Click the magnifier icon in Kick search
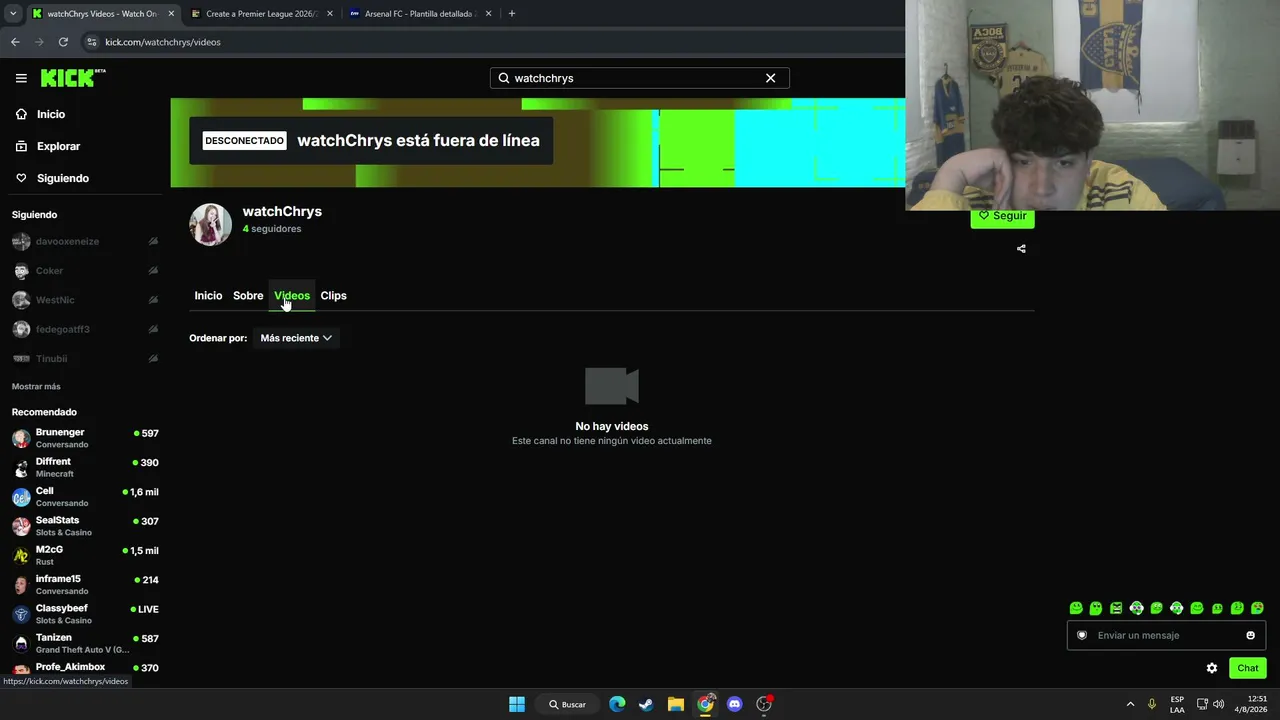This screenshot has height=720, width=1280. (x=504, y=78)
